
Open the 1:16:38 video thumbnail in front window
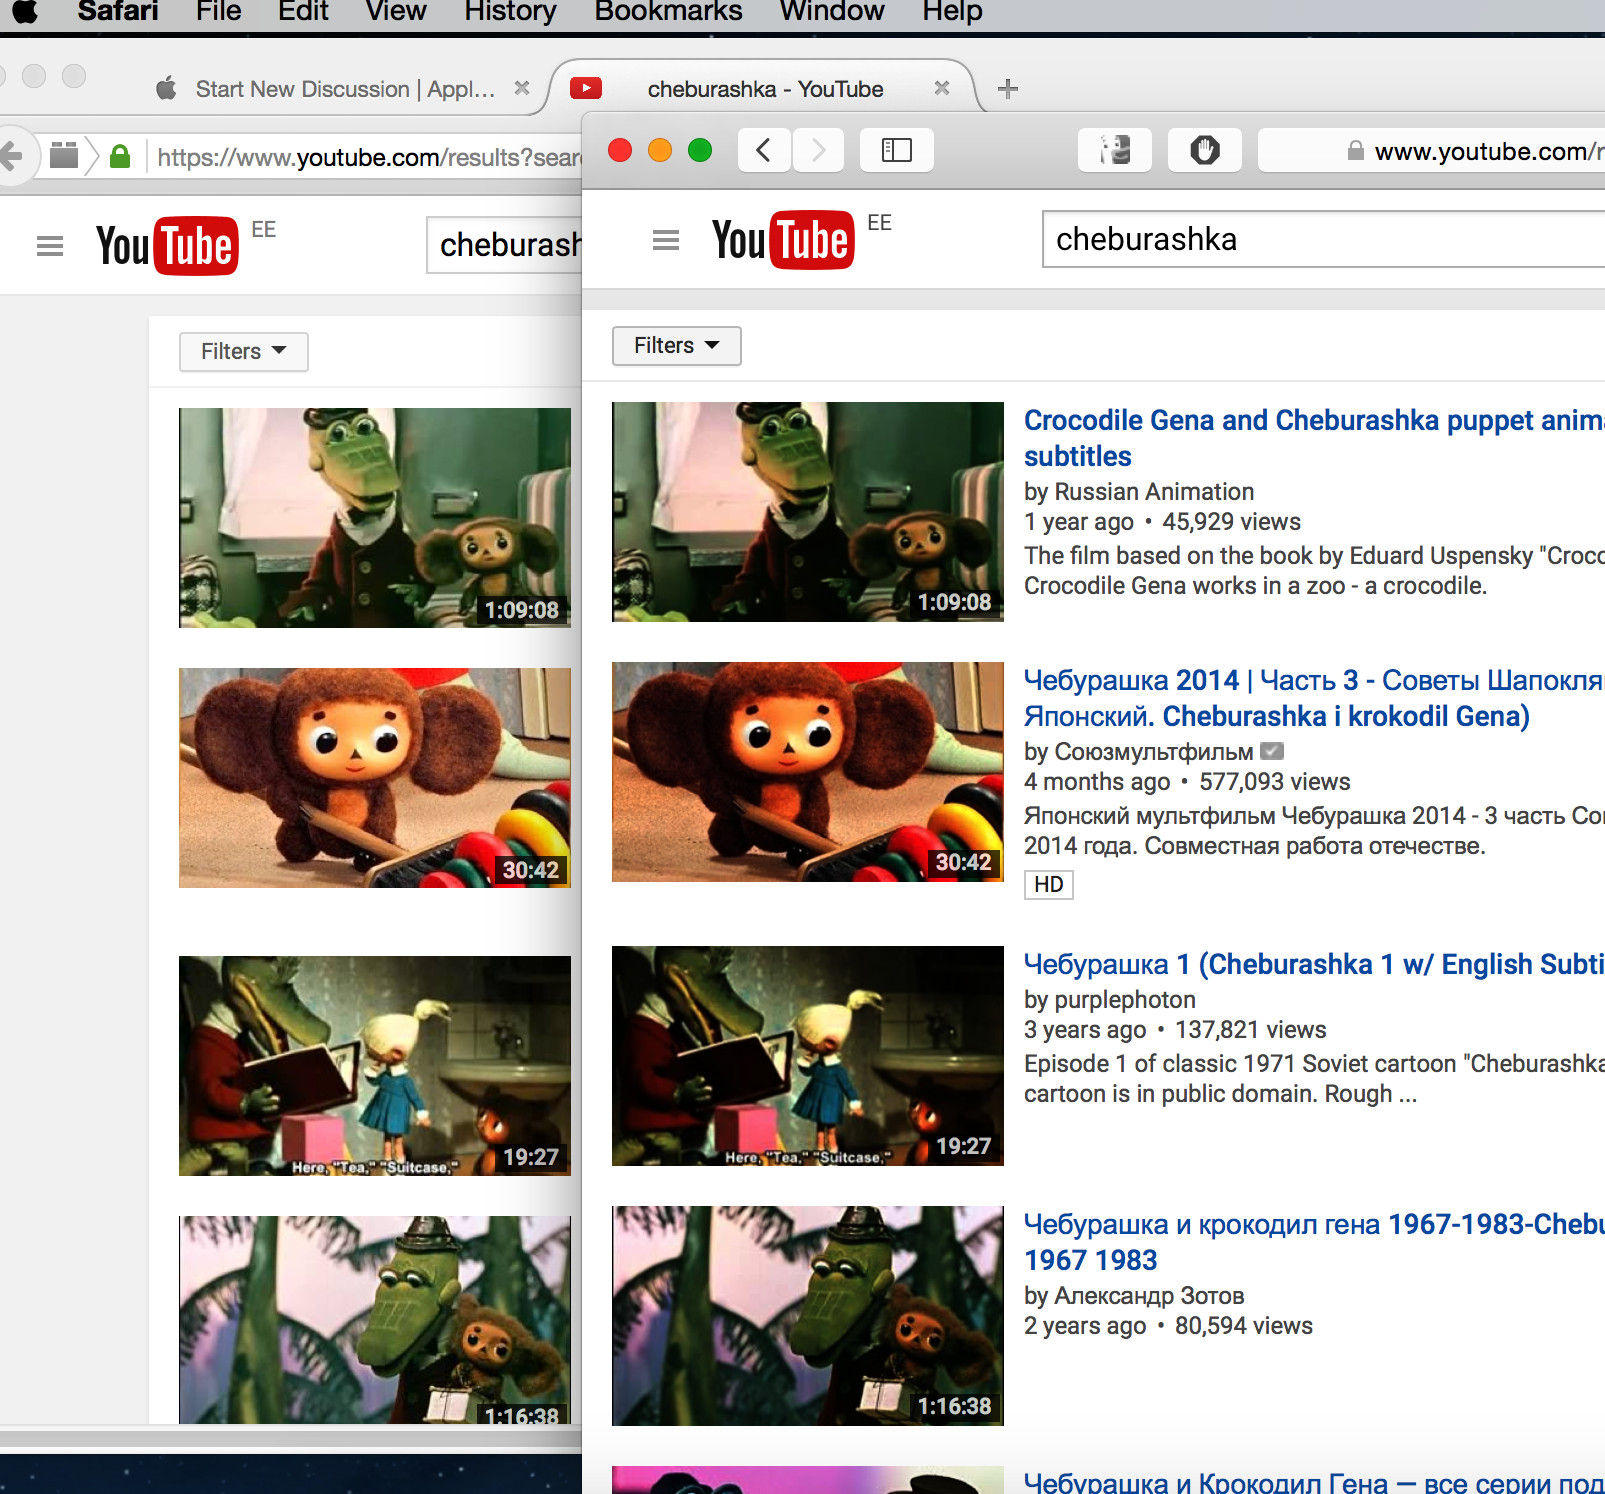[x=808, y=1316]
